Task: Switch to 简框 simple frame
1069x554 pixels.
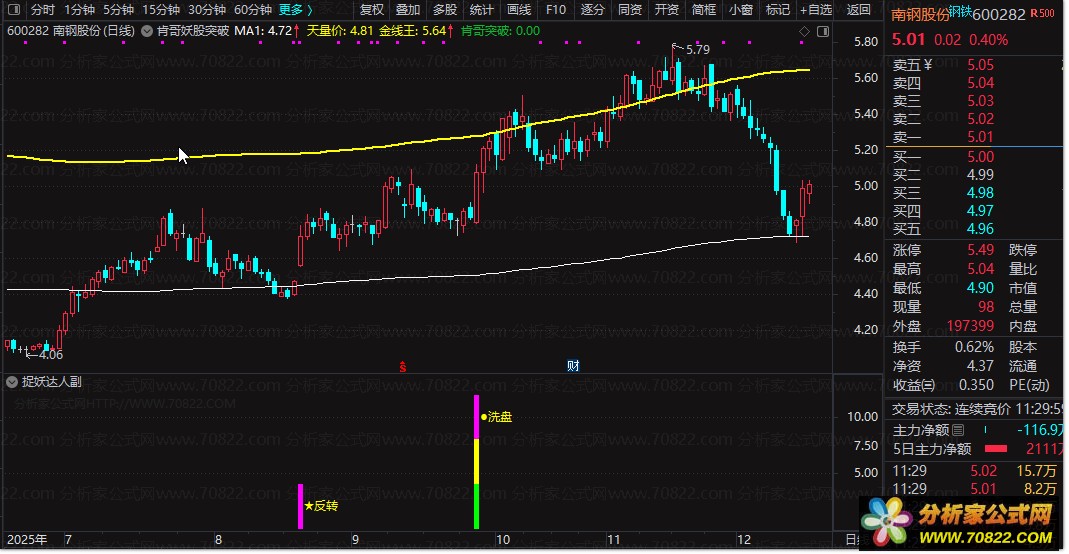Action: click(703, 10)
